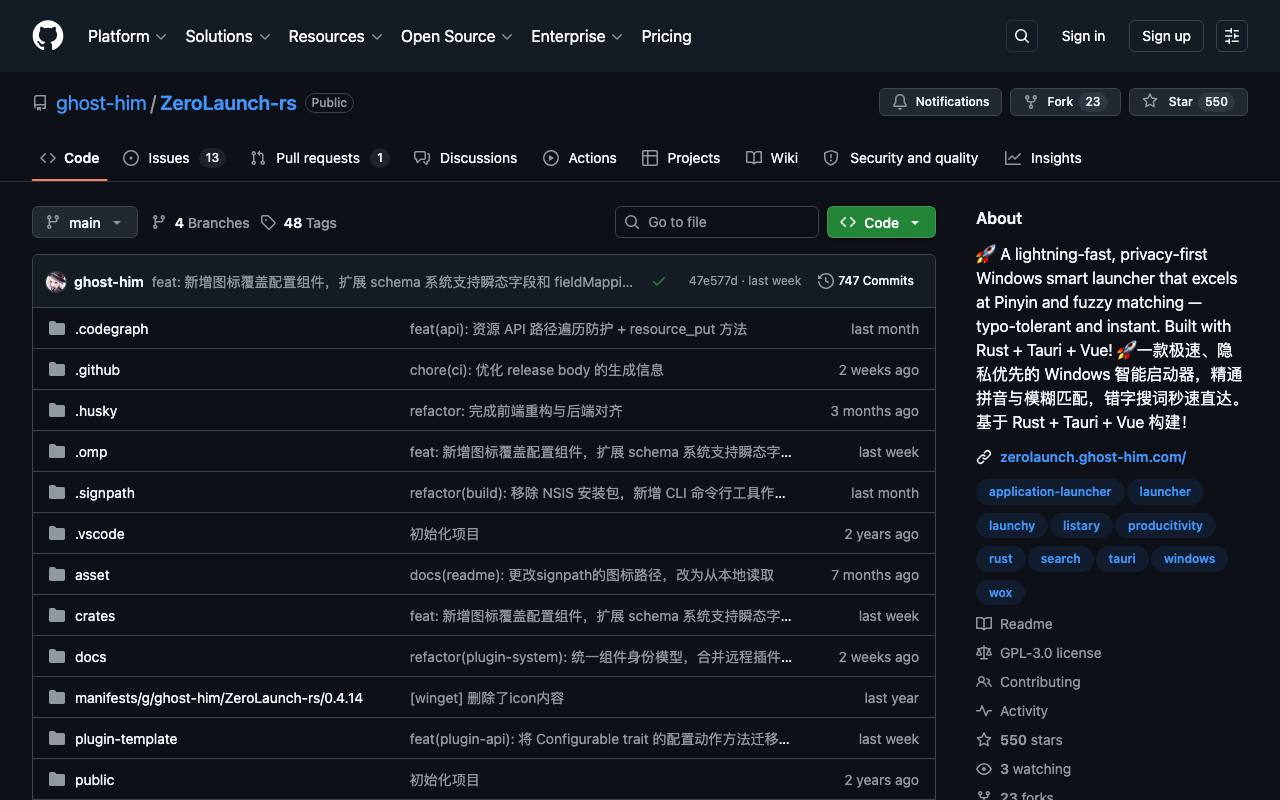Expand the Resources menu
The width and height of the screenshot is (1280, 800).
[336, 36]
